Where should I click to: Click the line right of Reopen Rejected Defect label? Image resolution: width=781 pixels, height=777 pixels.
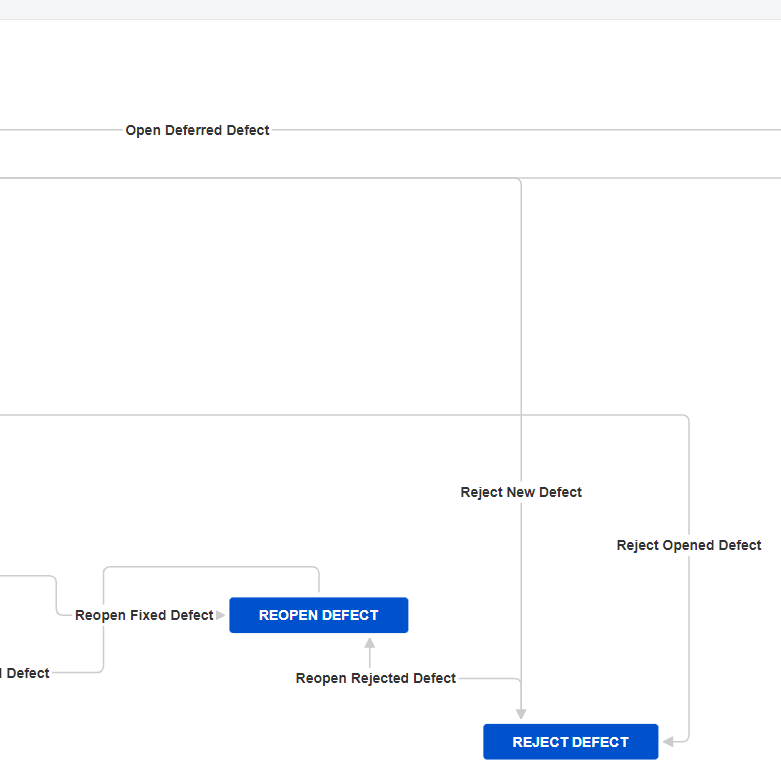(x=490, y=678)
